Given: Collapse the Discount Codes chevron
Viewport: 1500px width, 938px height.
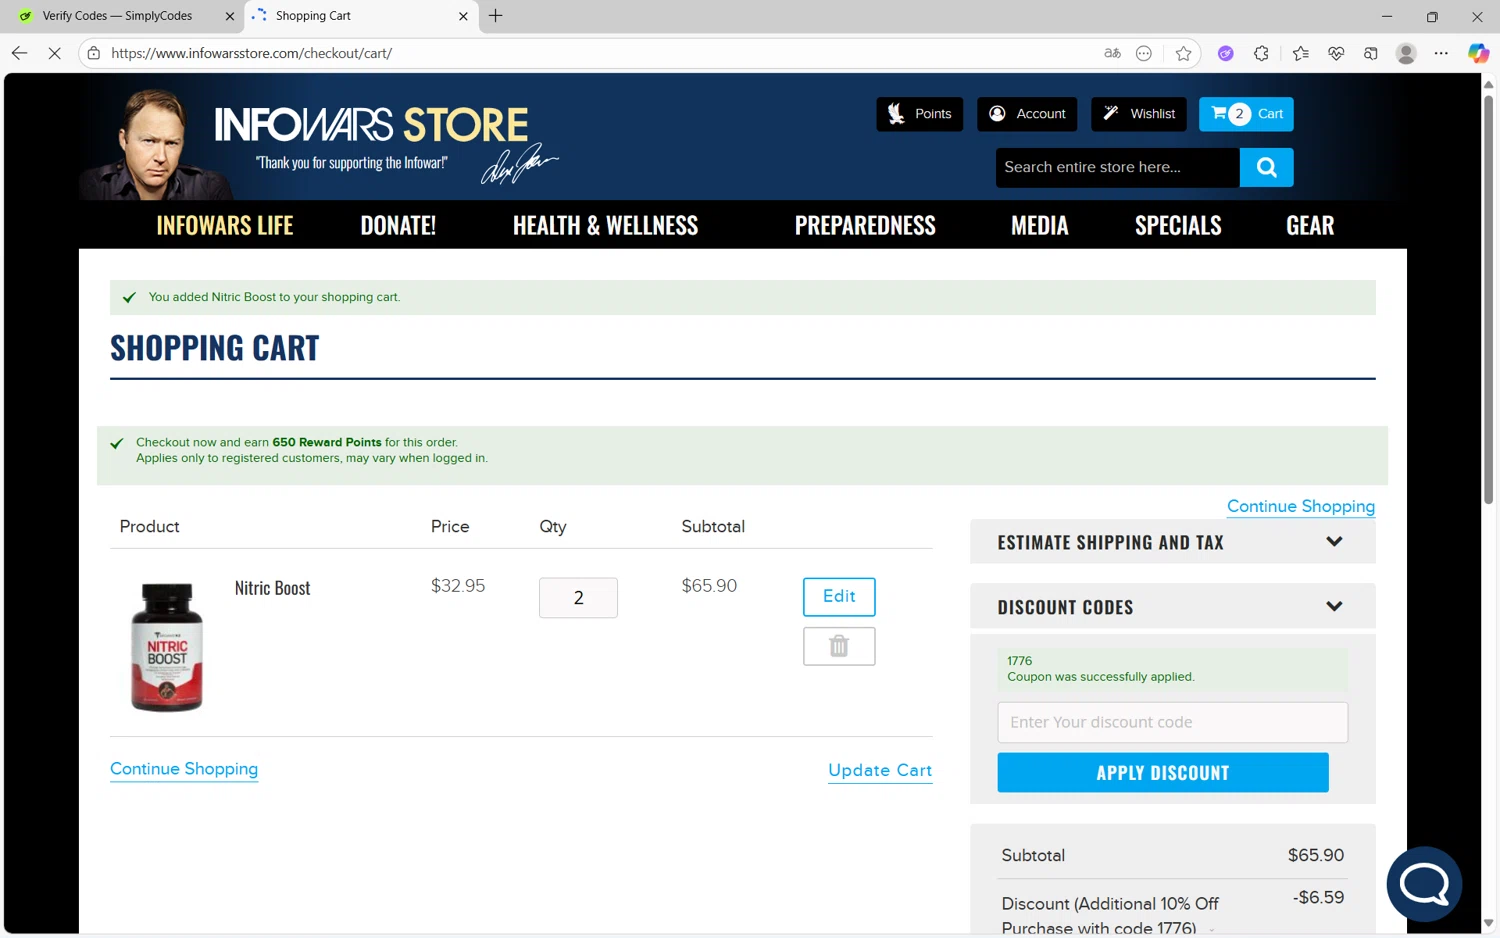Looking at the screenshot, I should (x=1334, y=607).
